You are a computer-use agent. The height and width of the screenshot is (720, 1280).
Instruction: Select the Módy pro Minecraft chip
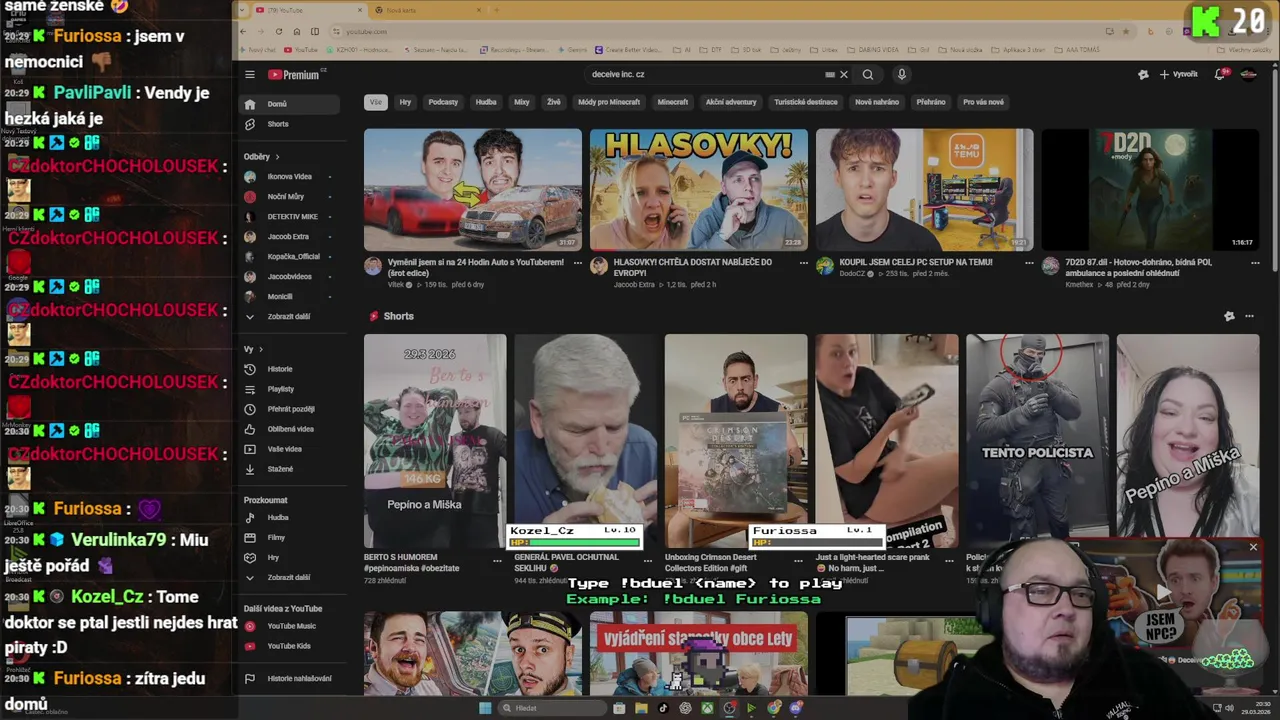pos(609,102)
